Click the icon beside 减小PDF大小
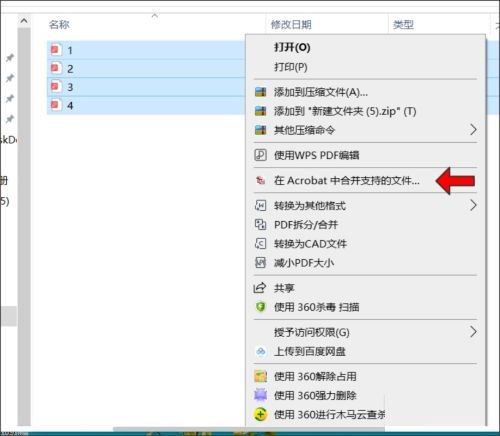500x436 pixels. tap(260, 263)
